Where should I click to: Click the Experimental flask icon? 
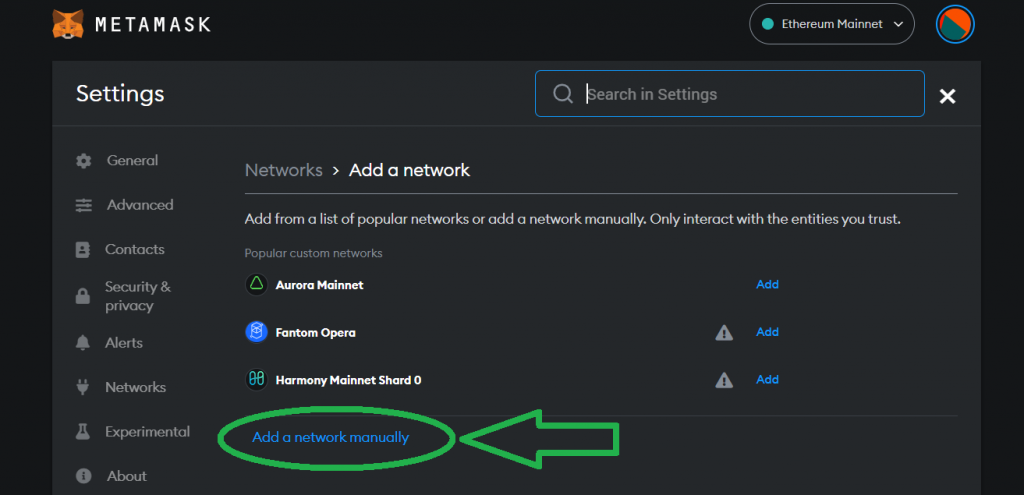coord(82,432)
